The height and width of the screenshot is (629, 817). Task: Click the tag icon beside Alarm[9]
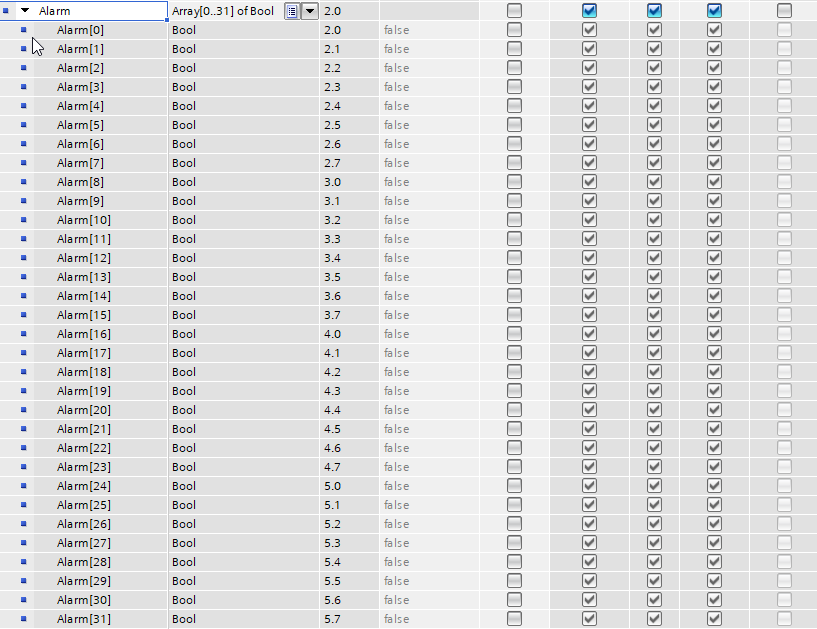23,201
